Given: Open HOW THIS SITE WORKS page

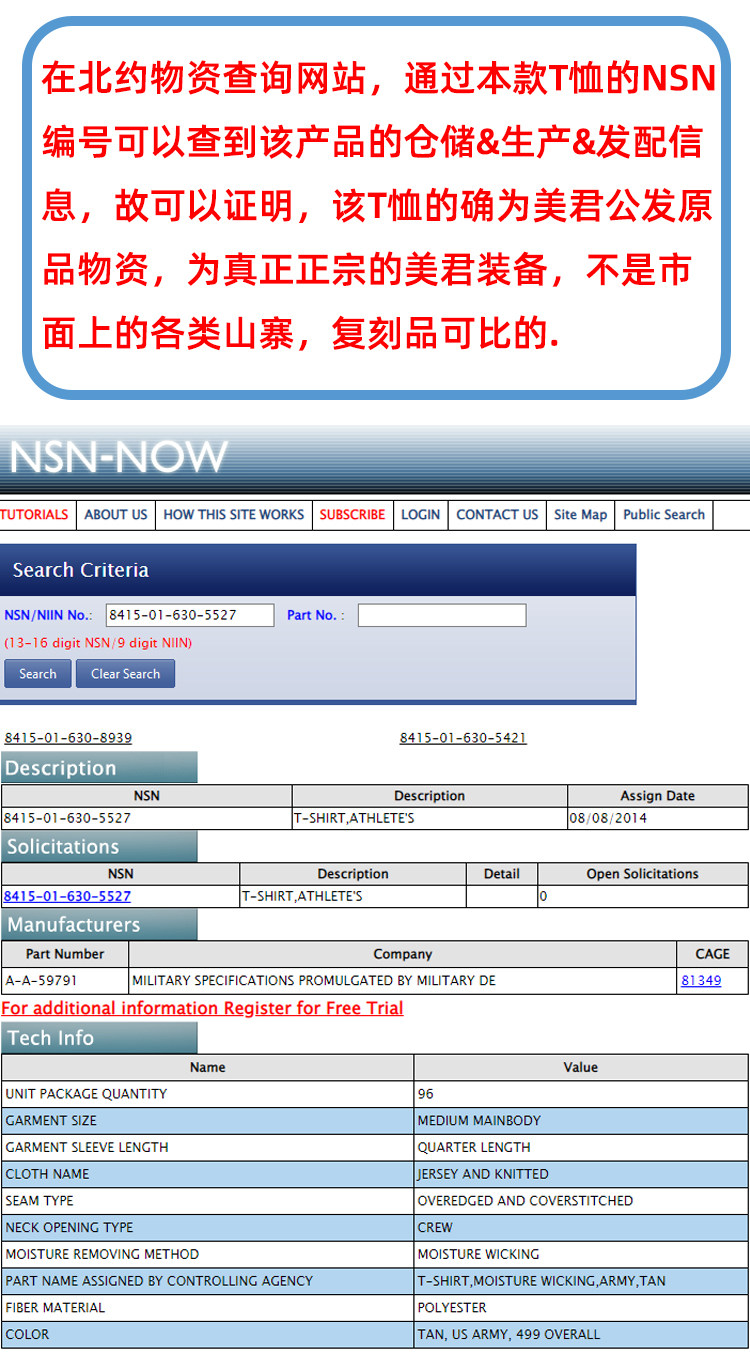Looking at the screenshot, I should pos(233,515).
